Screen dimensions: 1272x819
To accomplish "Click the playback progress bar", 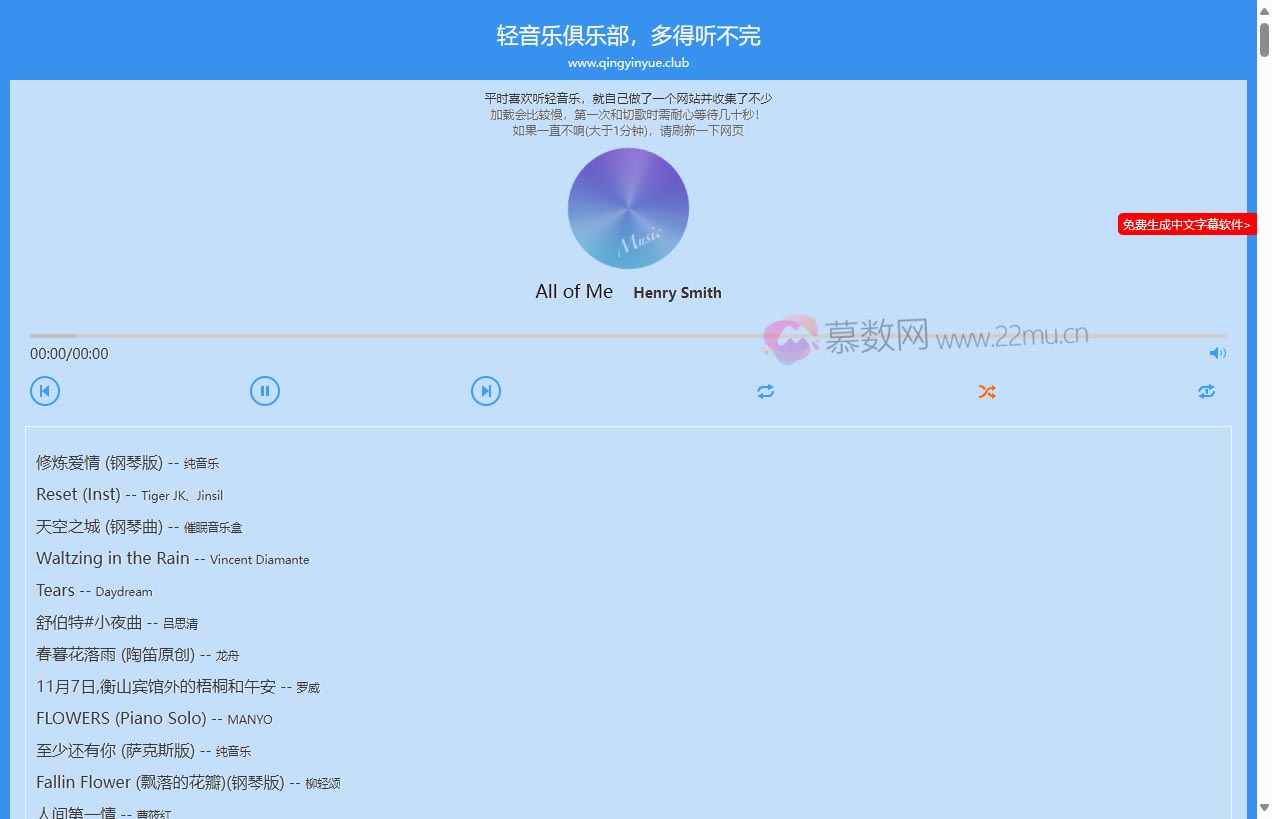I will 628,336.
